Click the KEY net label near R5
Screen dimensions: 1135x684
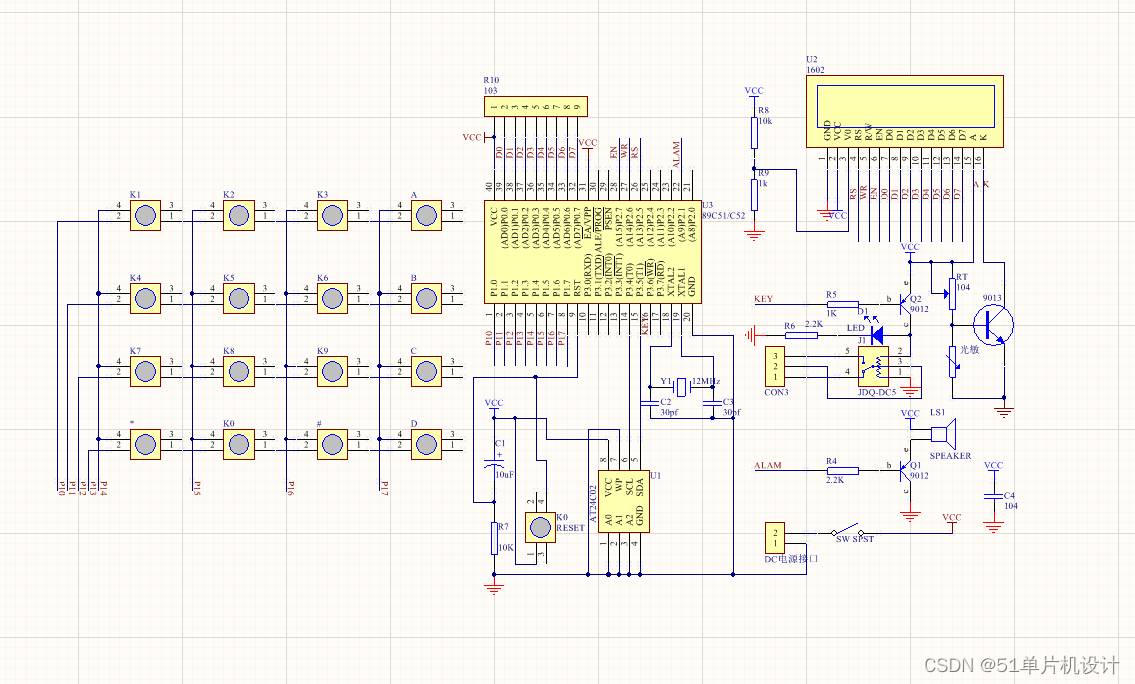click(x=763, y=299)
